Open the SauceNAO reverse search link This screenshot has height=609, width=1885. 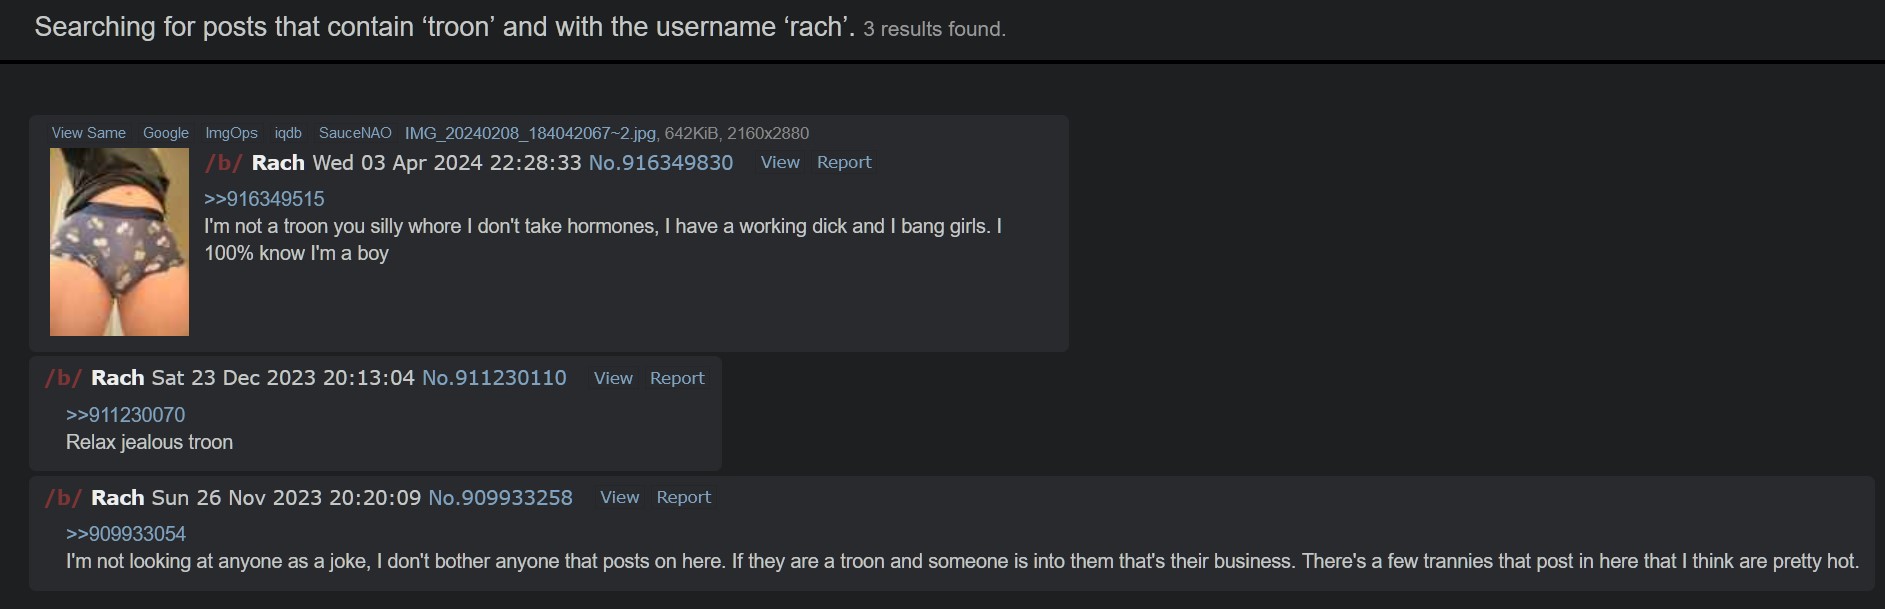point(355,133)
